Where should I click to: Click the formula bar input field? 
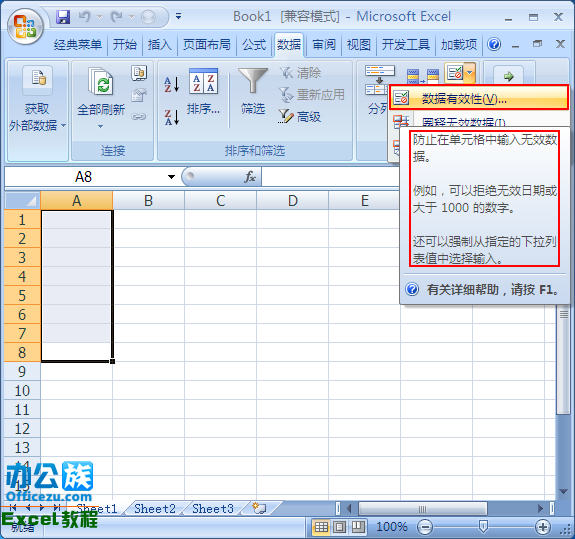click(x=330, y=177)
